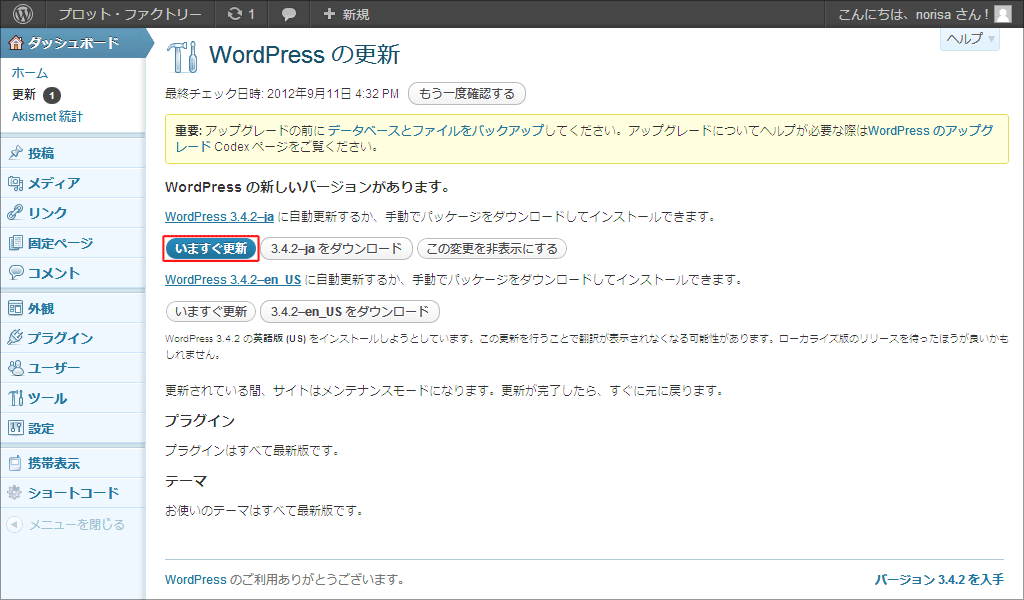Click the pushpin icon beside 投稿
The image size is (1024, 600).
click(16, 153)
